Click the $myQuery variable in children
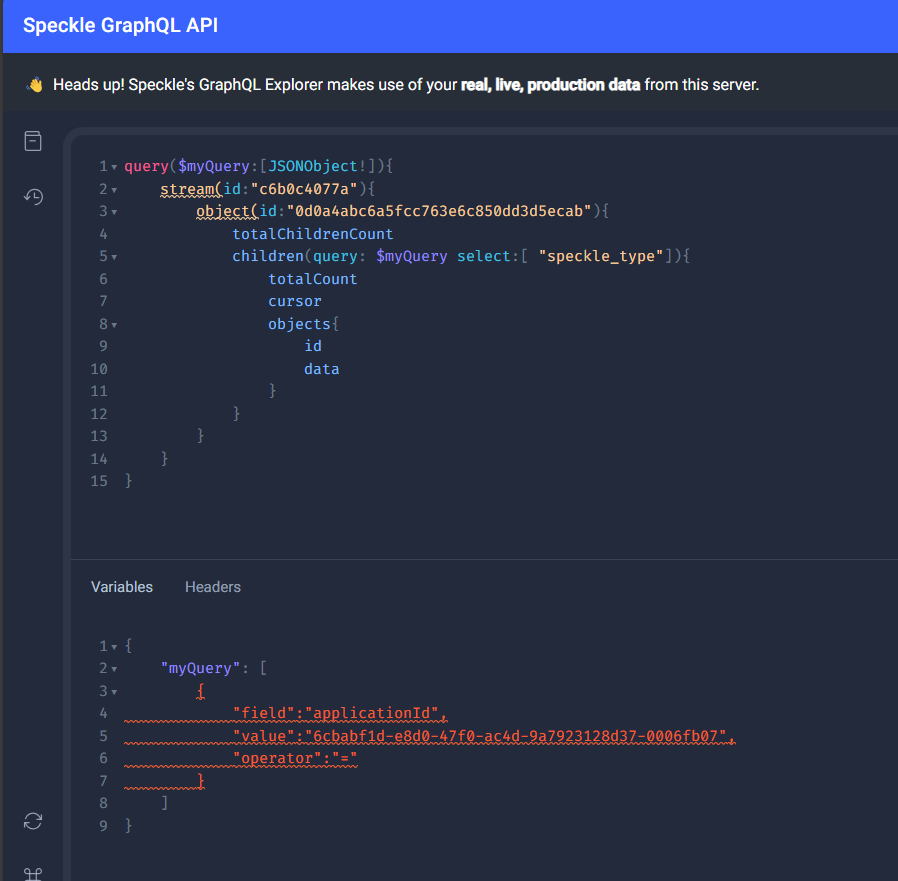The image size is (898, 881). point(411,256)
